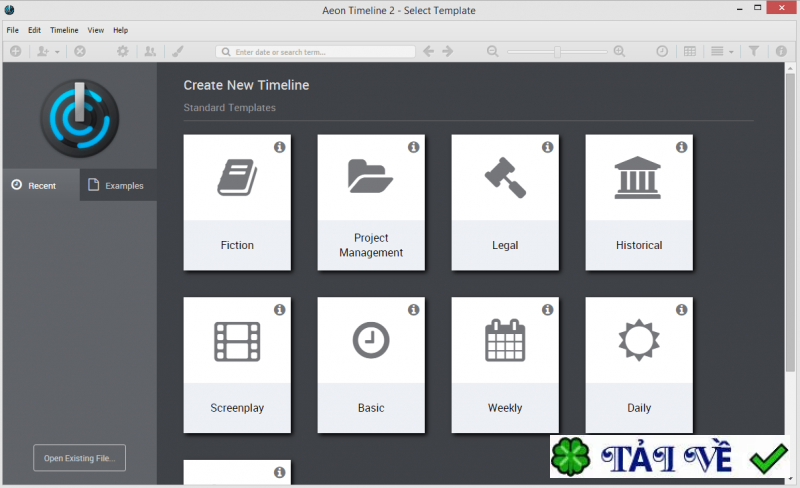The image size is (800, 488).
Task: Click the forward arrow in toolbar
Action: coord(447,51)
